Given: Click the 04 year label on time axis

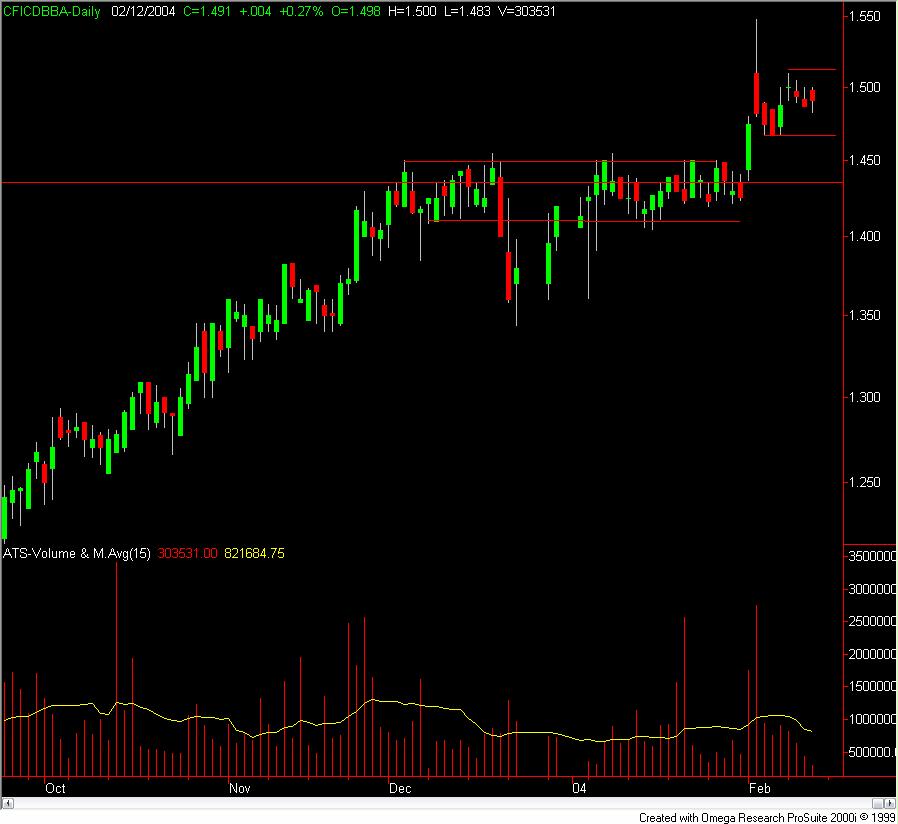Looking at the screenshot, I should point(578,788).
